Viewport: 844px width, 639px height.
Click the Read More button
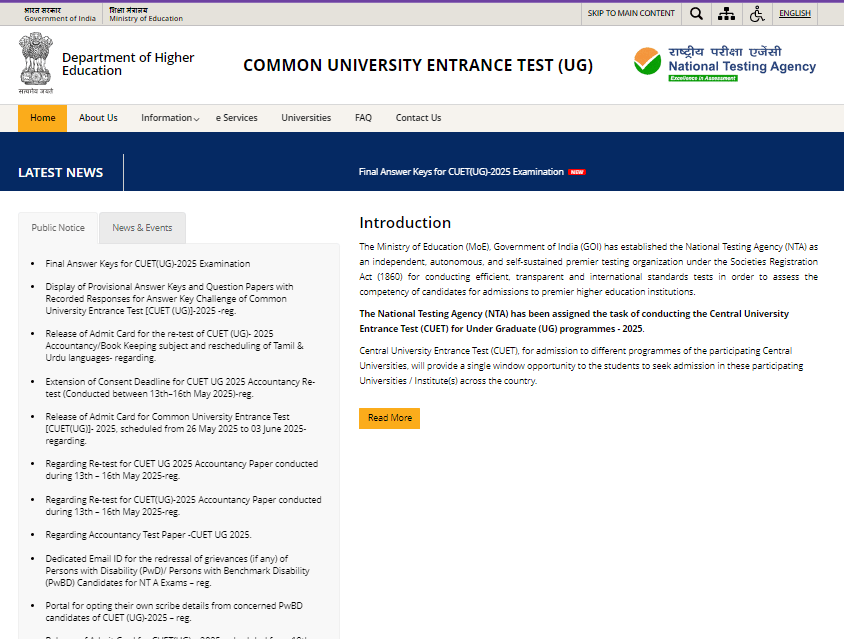click(x=389, y=418)
